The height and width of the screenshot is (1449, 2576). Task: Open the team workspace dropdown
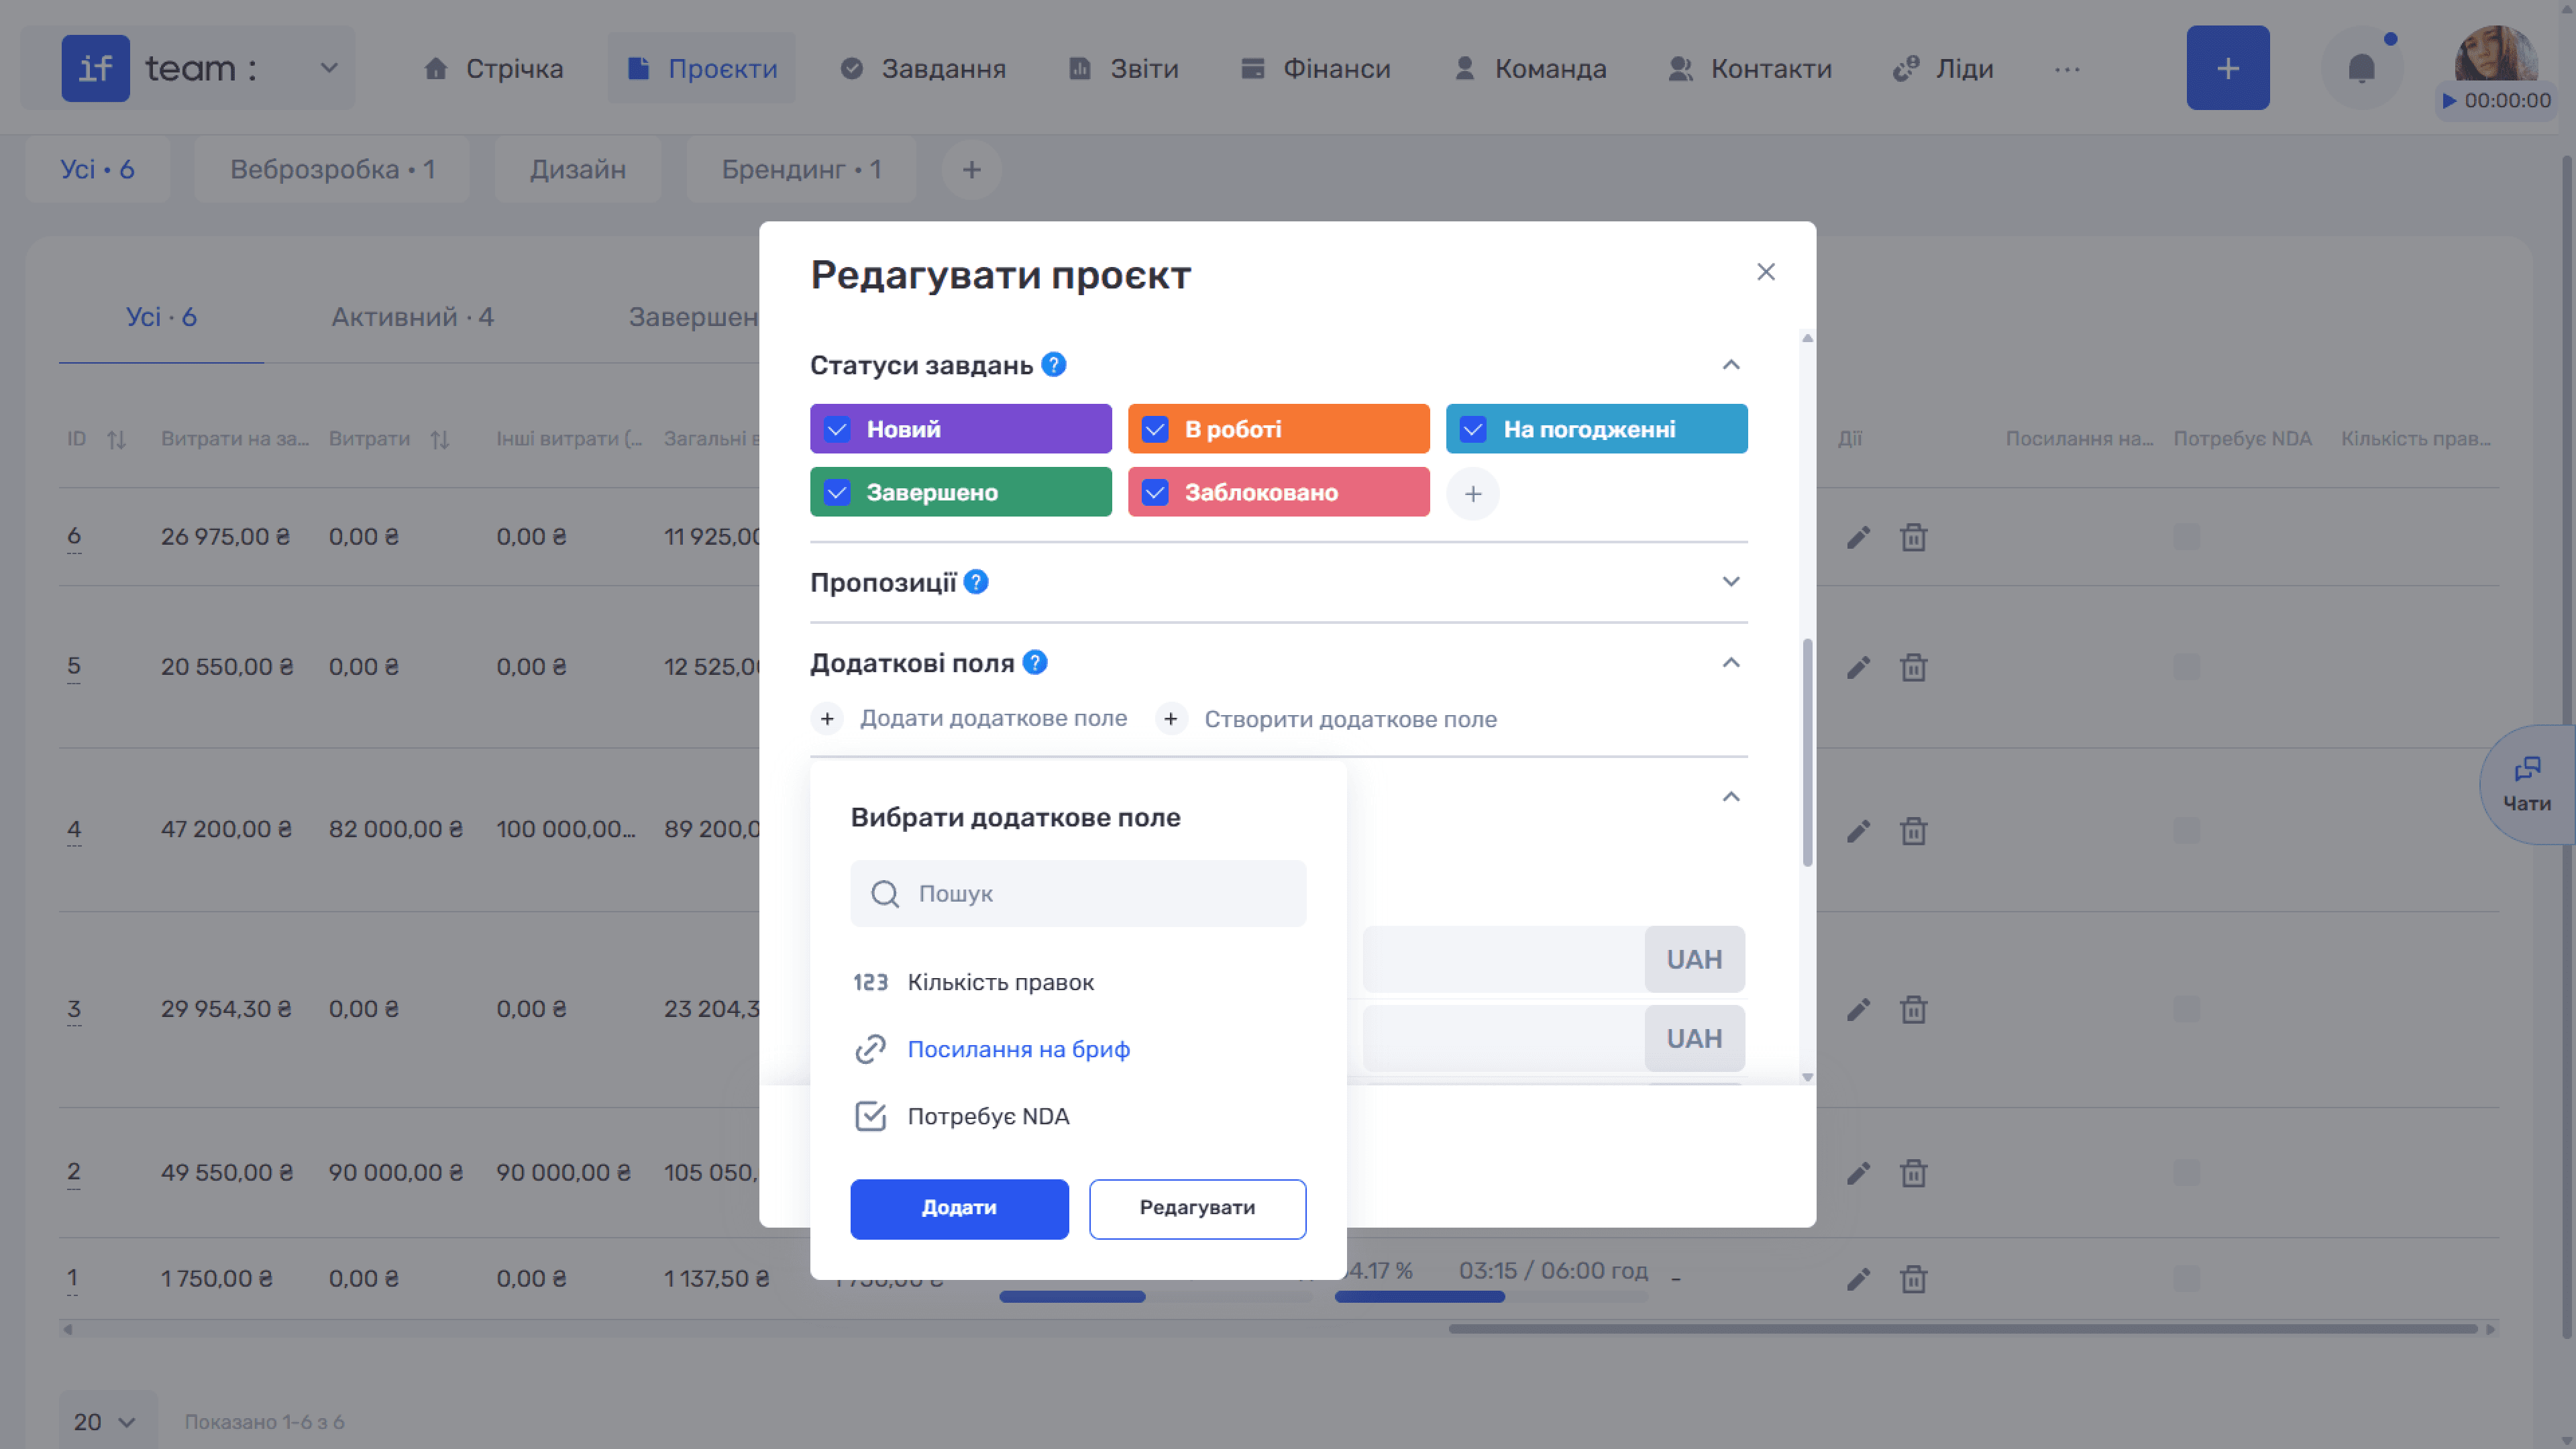tap(329, 68)
